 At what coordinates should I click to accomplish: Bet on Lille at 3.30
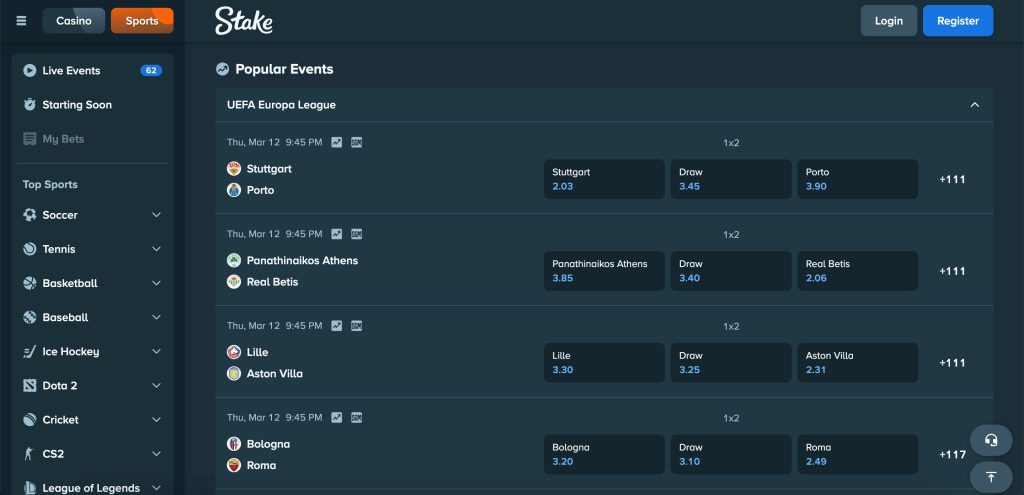[x=604, y=362]
